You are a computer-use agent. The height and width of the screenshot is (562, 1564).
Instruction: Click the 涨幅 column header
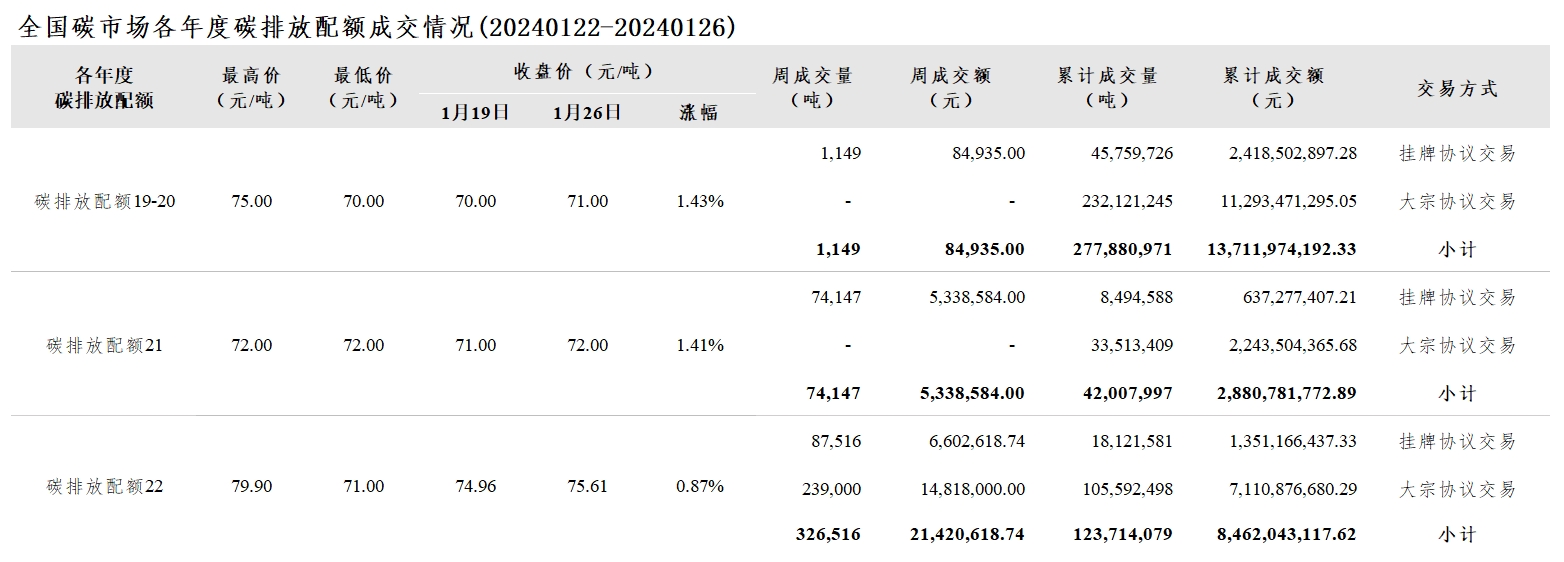(x=699, y=112)
